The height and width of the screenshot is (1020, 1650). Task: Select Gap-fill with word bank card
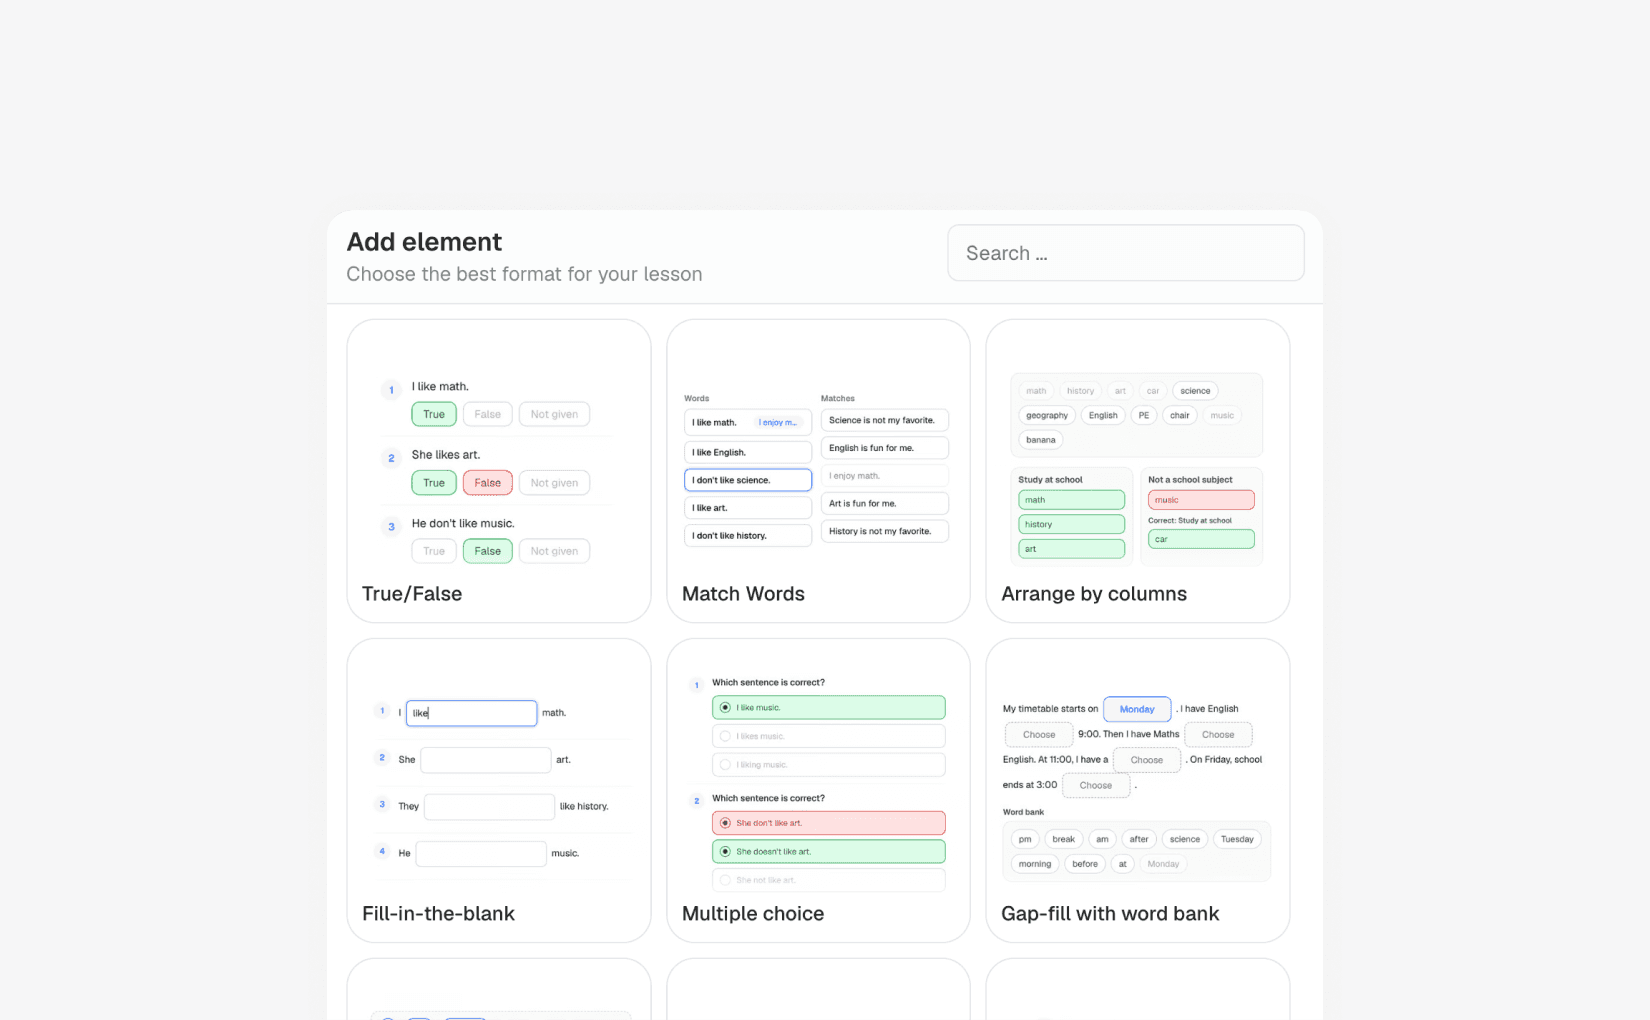coord(1137,790)
